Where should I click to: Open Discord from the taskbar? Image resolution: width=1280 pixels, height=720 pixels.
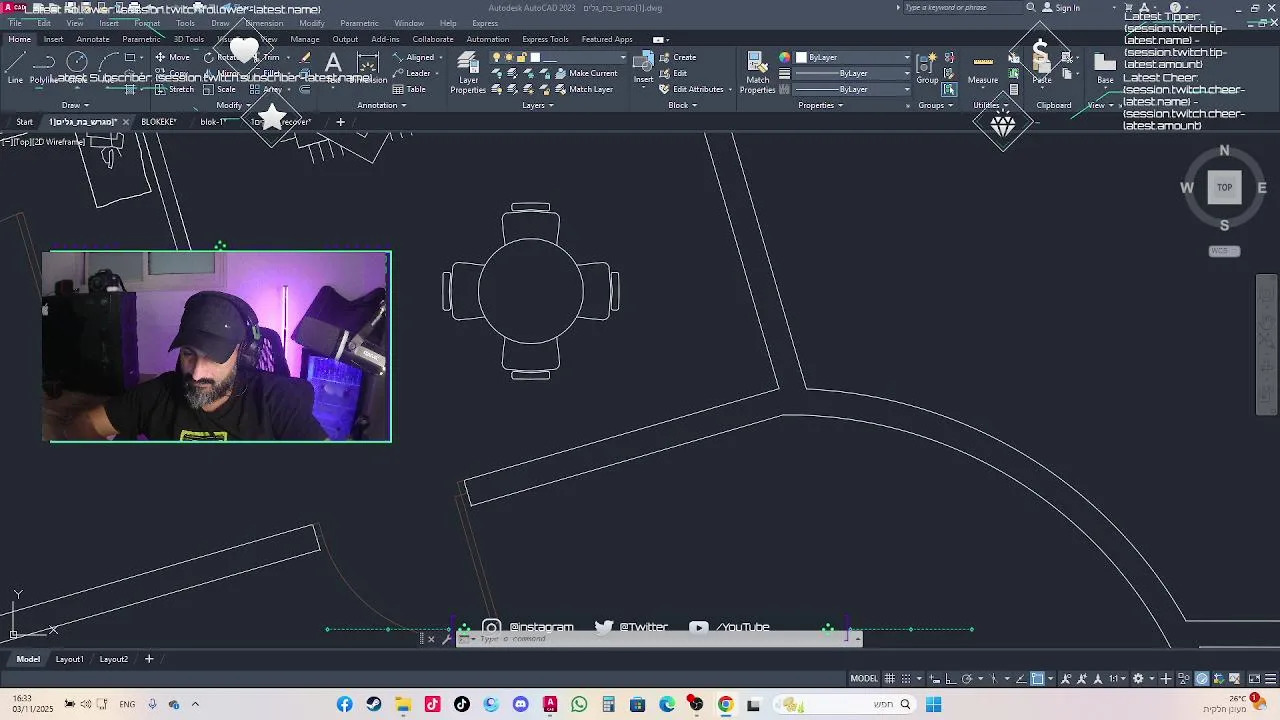[520, 705]
